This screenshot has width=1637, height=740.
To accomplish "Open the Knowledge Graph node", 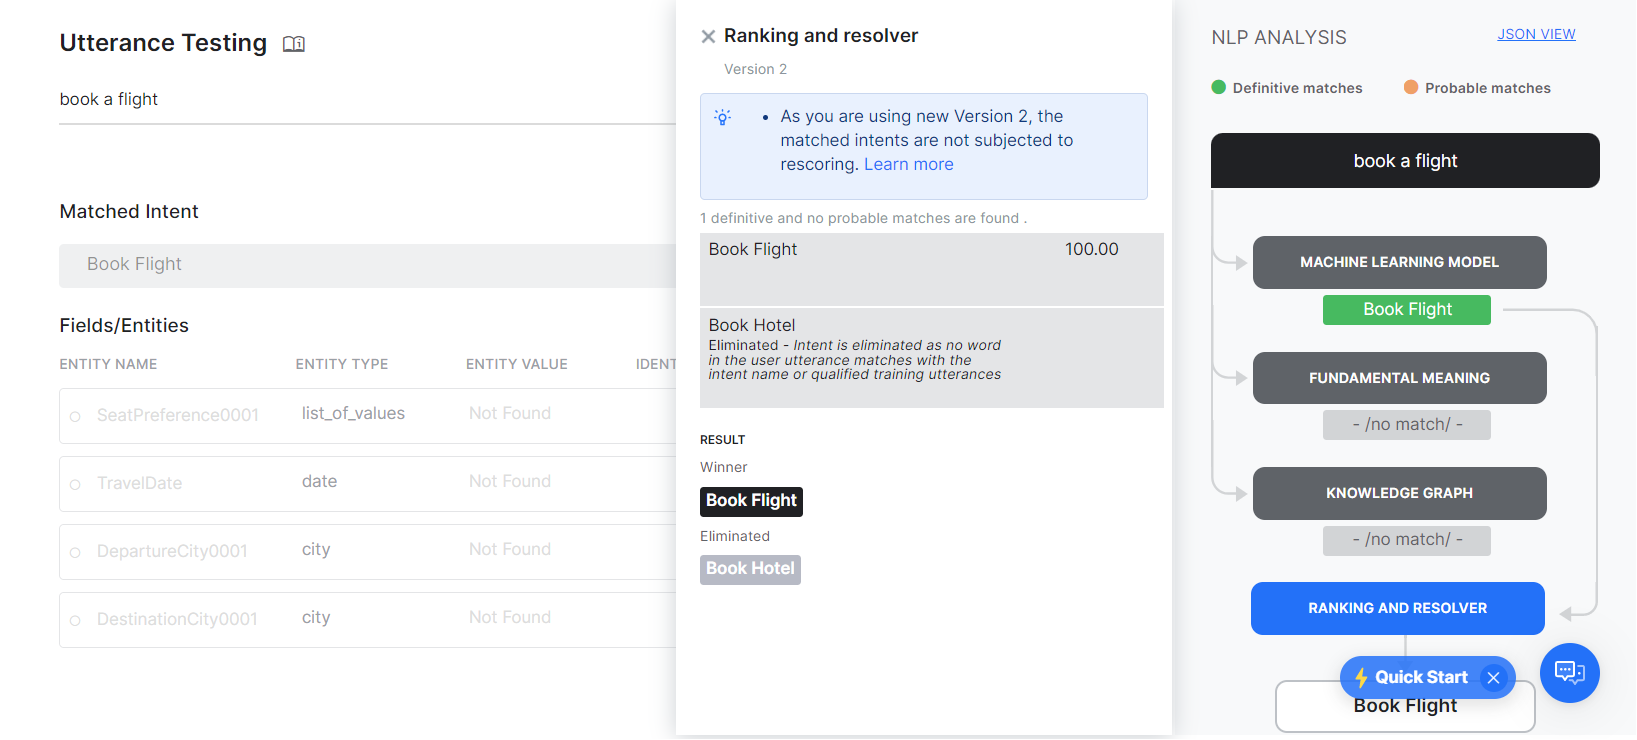I will pos(1399,493).
